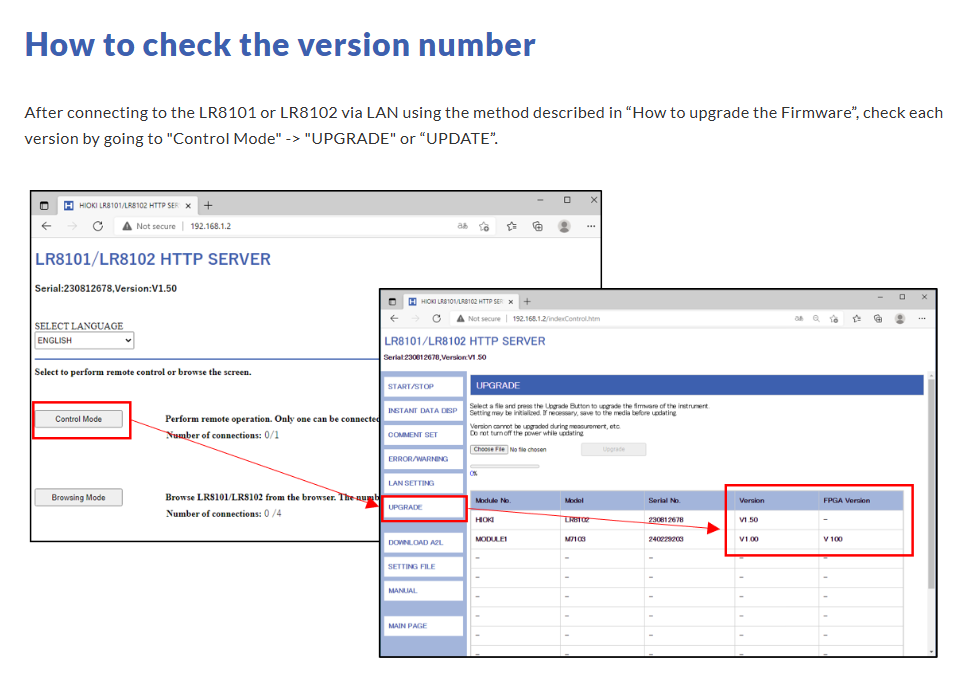Select the UPGRADE item in the side menu
The height and width of the screenshot is (682, 960).
[424, 508]
